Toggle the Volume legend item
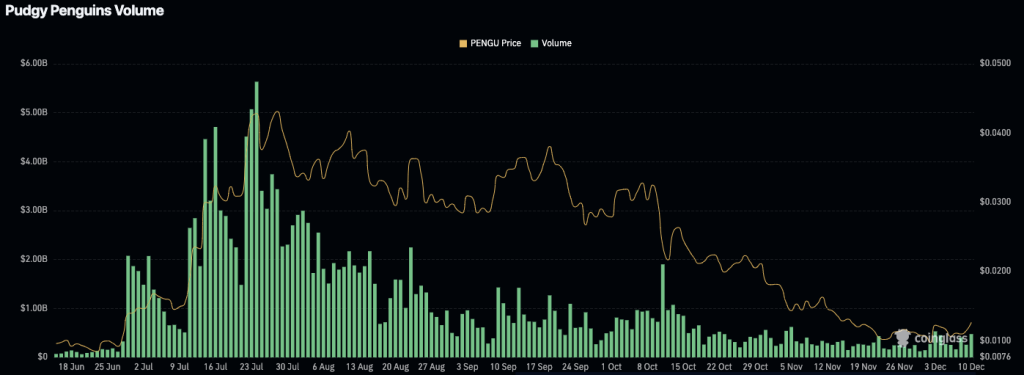The width and height of the screenshot is (1024, 375). [552, 43]
